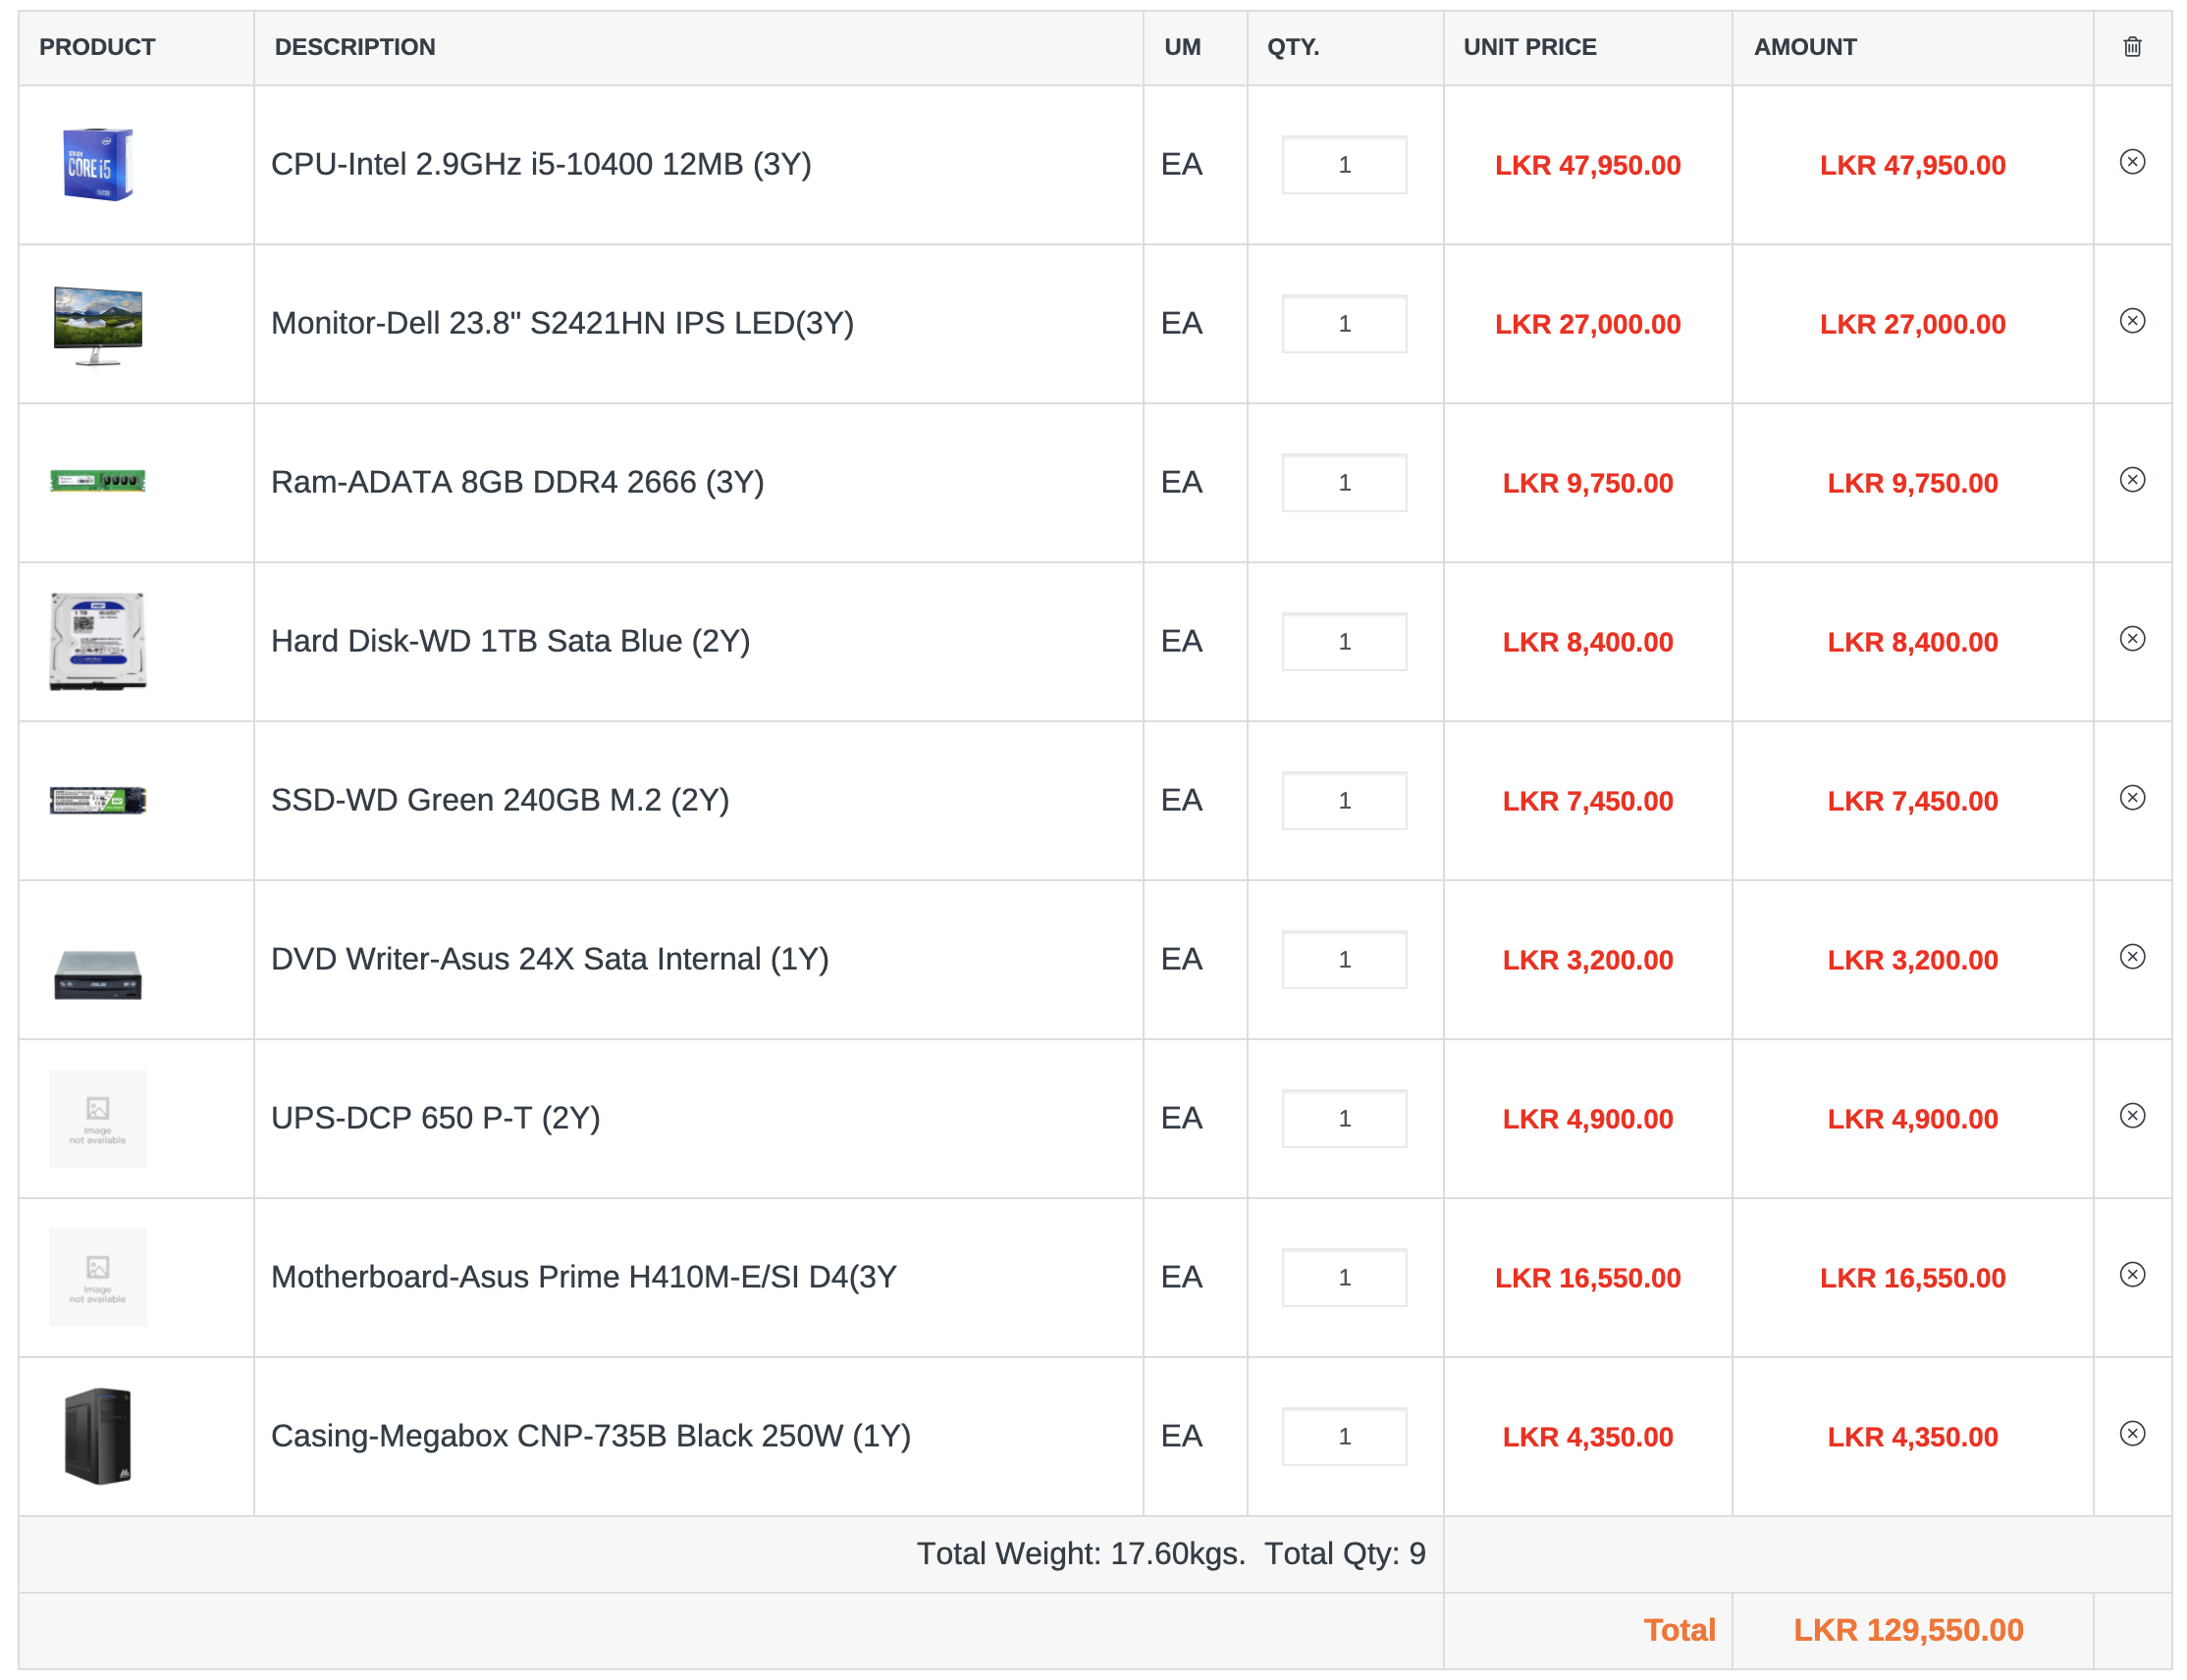Click the grand total LKR 129,550.00
This screenshot has width=2187, height=1680.
(1908, 1630)
